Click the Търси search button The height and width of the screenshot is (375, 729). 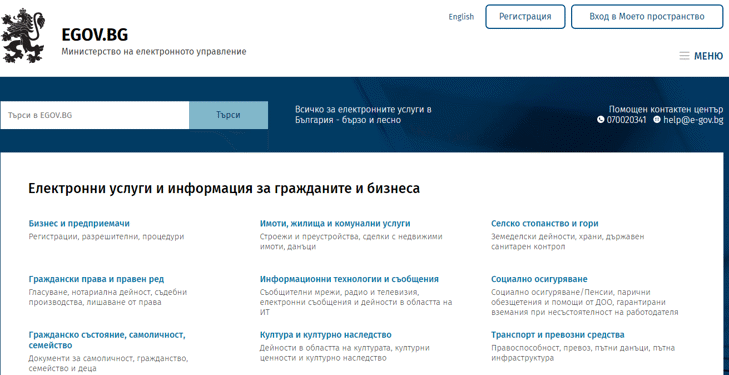(x=228, y=115)
